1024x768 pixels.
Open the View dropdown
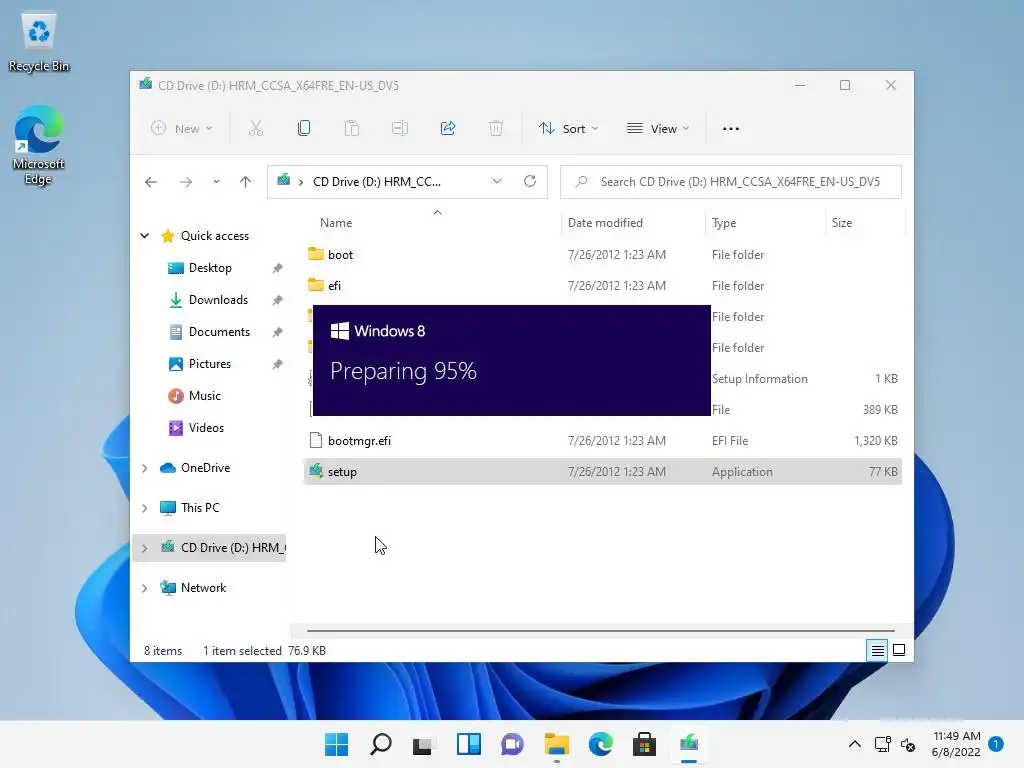[658, 129]
